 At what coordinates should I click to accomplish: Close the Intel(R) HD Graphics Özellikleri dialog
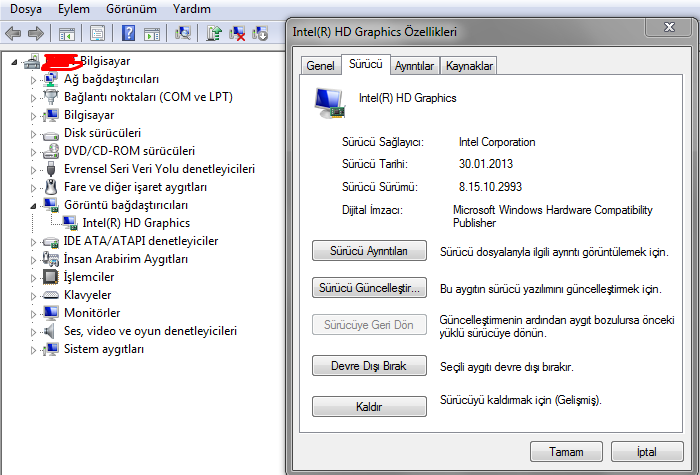click(669, 28)
